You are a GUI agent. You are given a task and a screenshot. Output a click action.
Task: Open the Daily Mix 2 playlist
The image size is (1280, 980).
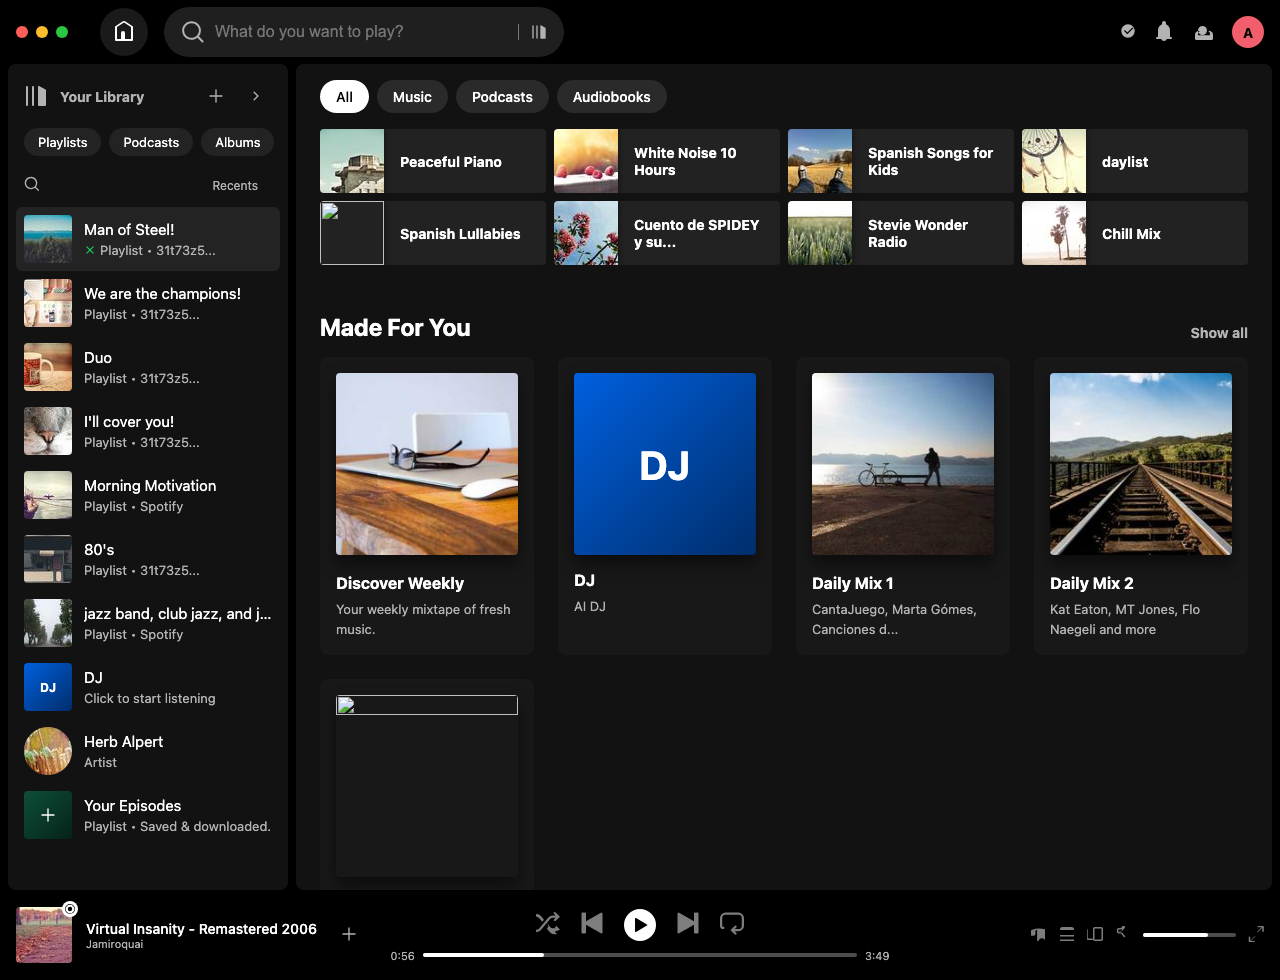[x=1140, y=463]
